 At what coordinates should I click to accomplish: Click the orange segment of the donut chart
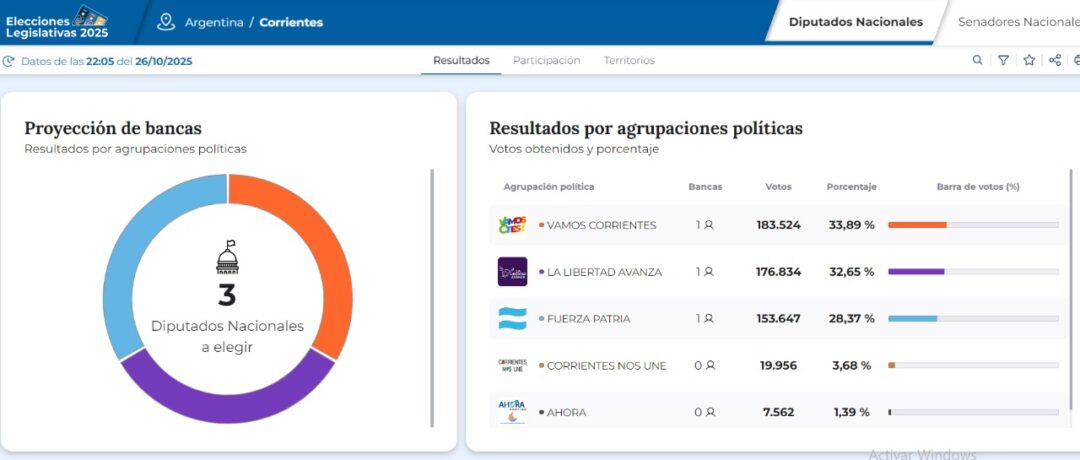320,250
